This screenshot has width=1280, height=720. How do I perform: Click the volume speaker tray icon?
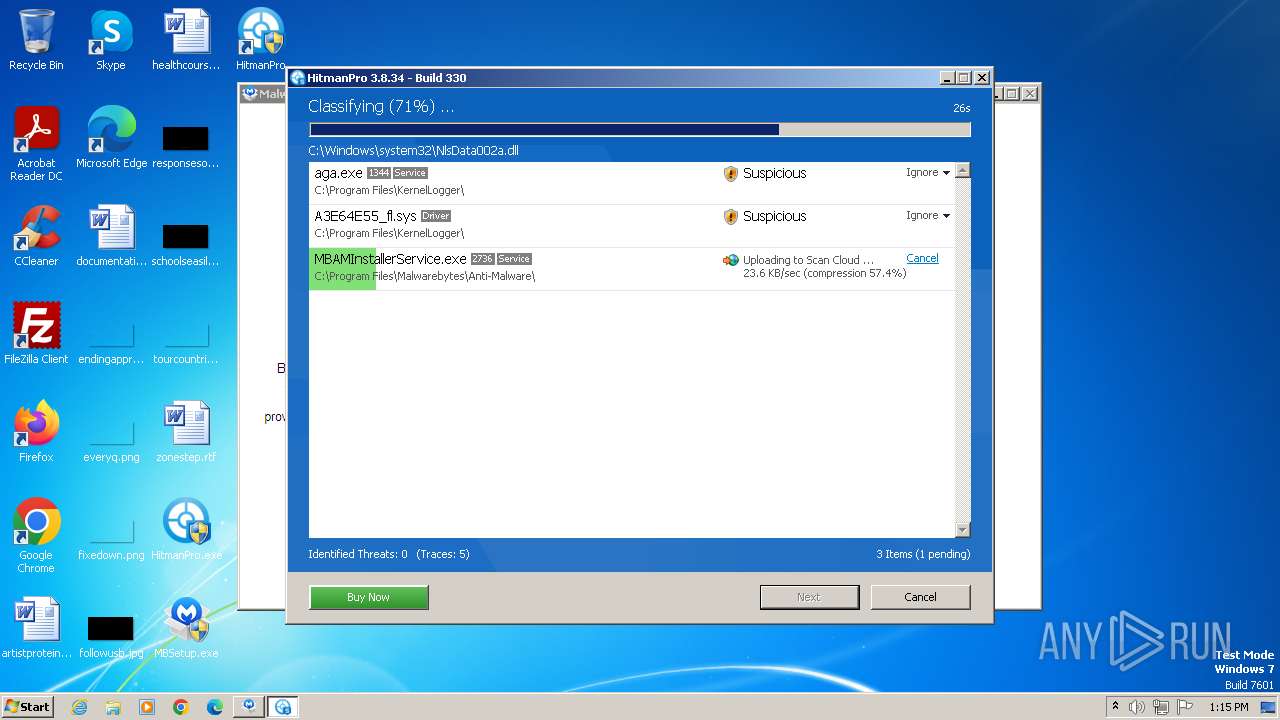(x=1137, y=707)
